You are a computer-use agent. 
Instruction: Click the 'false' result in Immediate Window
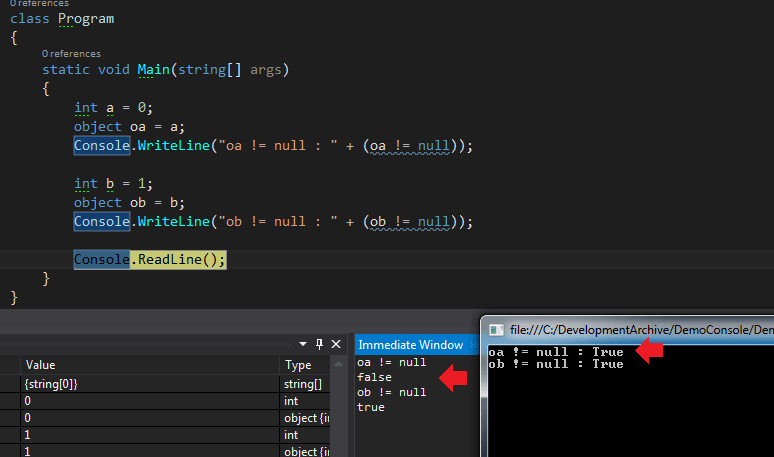(x=373, y=377)
